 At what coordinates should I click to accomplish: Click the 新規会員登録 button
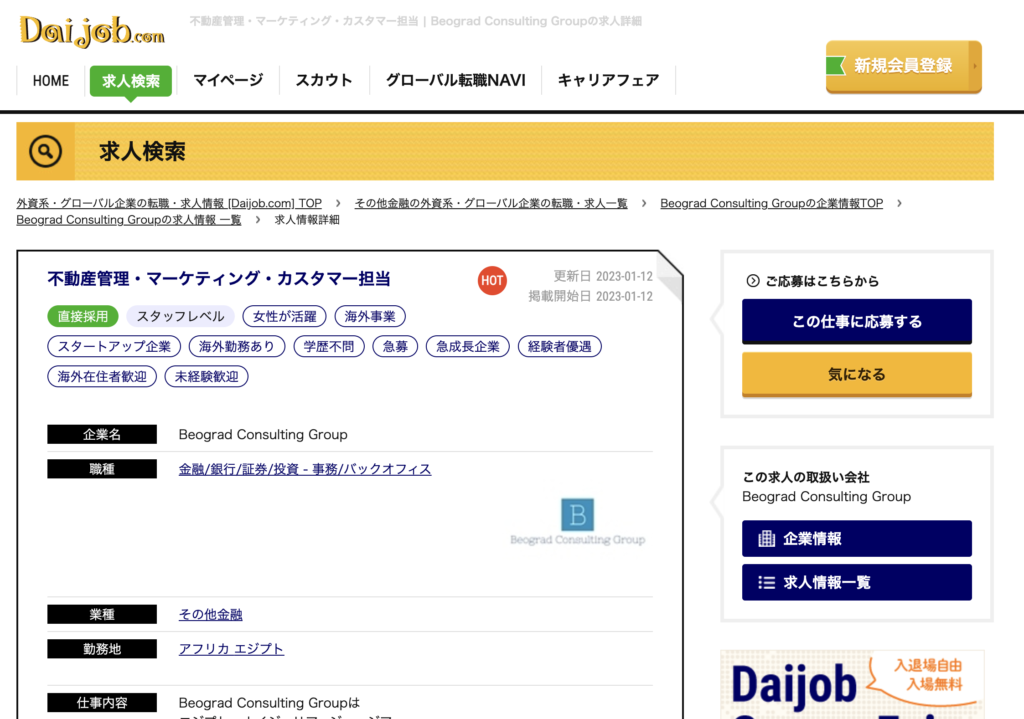pos(903,67)
